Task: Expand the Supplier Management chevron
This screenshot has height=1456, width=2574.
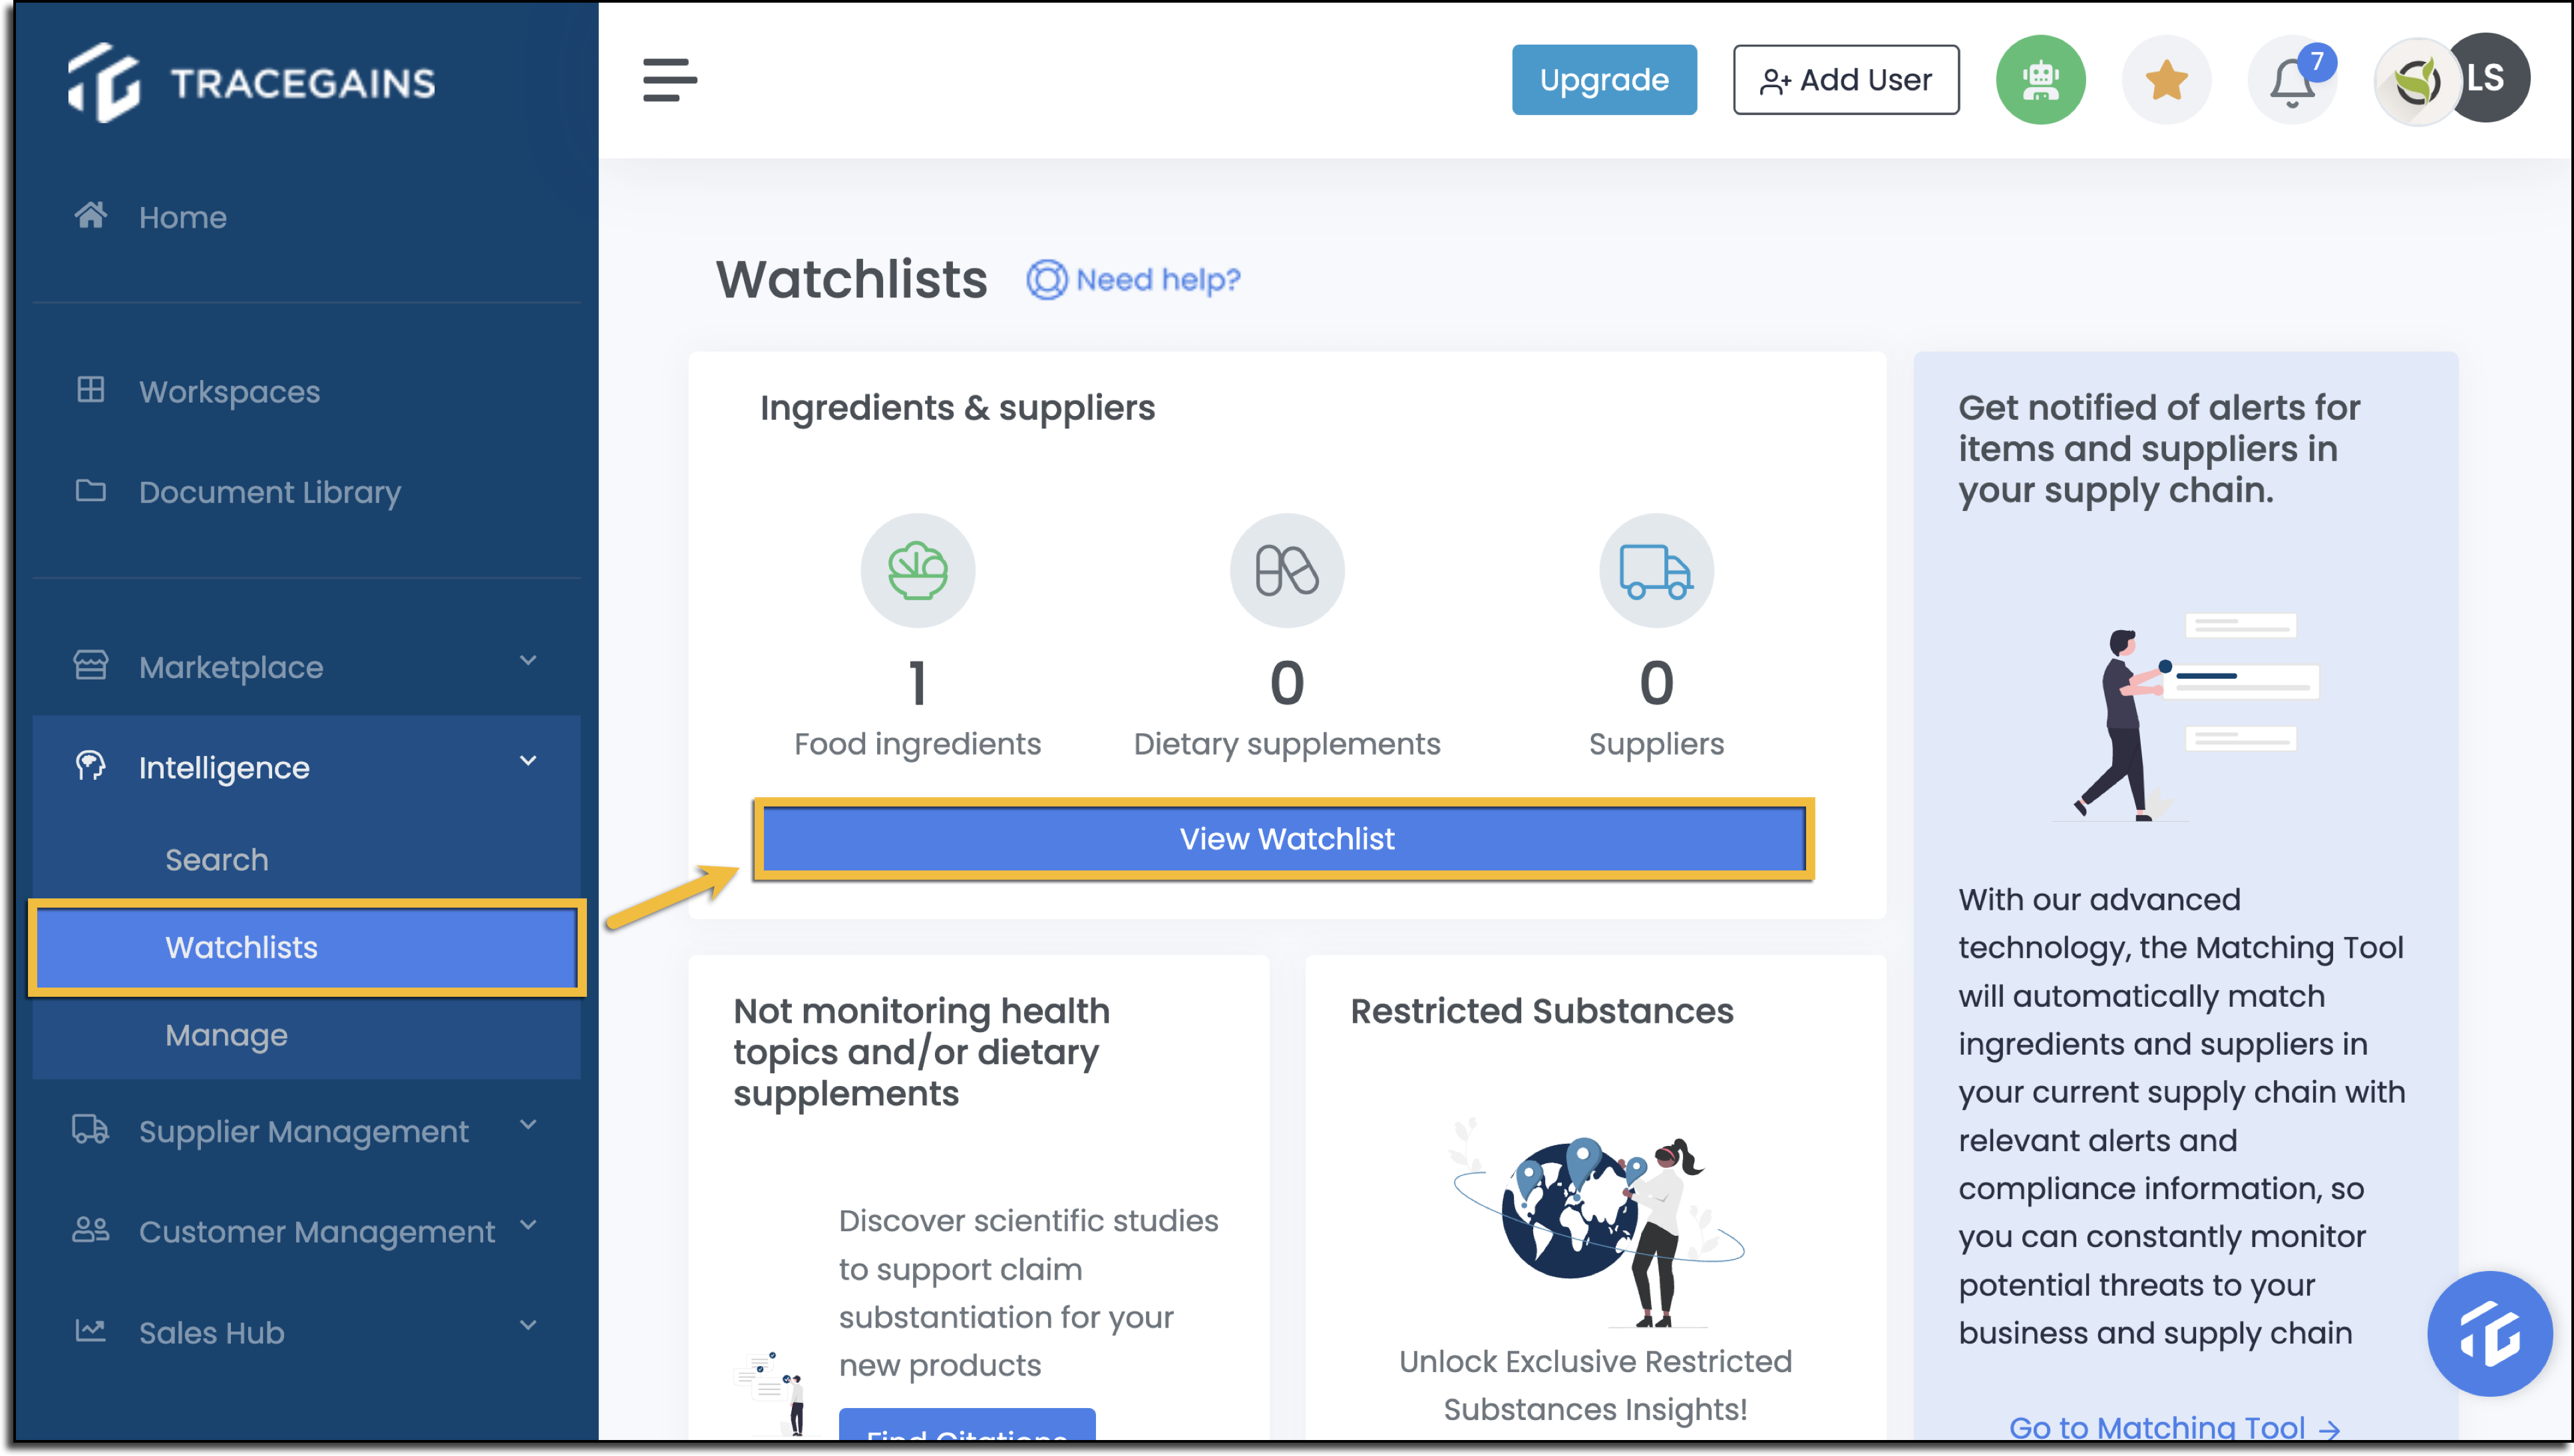Action: [x=528, y=1125]
